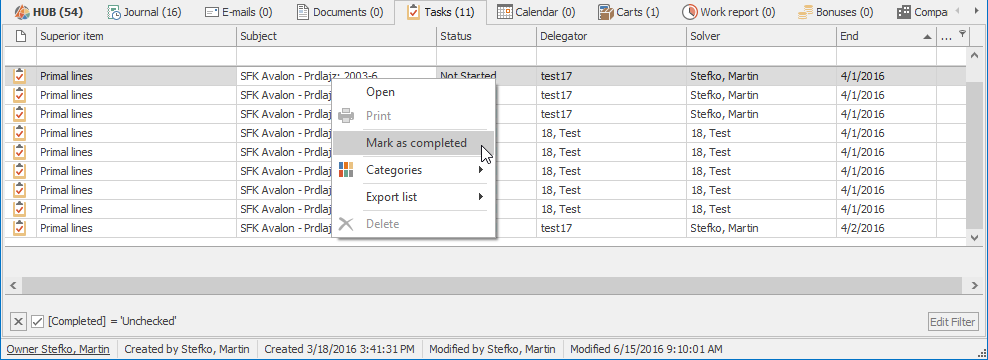Screen dimensions: 988x360
Task: Toggle sort order on End column header
Action: coord(887,37)
